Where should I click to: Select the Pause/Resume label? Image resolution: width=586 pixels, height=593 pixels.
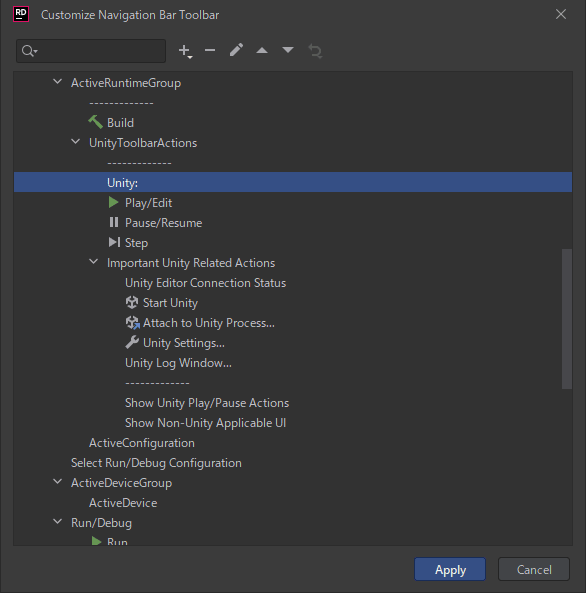coord(163,223)
